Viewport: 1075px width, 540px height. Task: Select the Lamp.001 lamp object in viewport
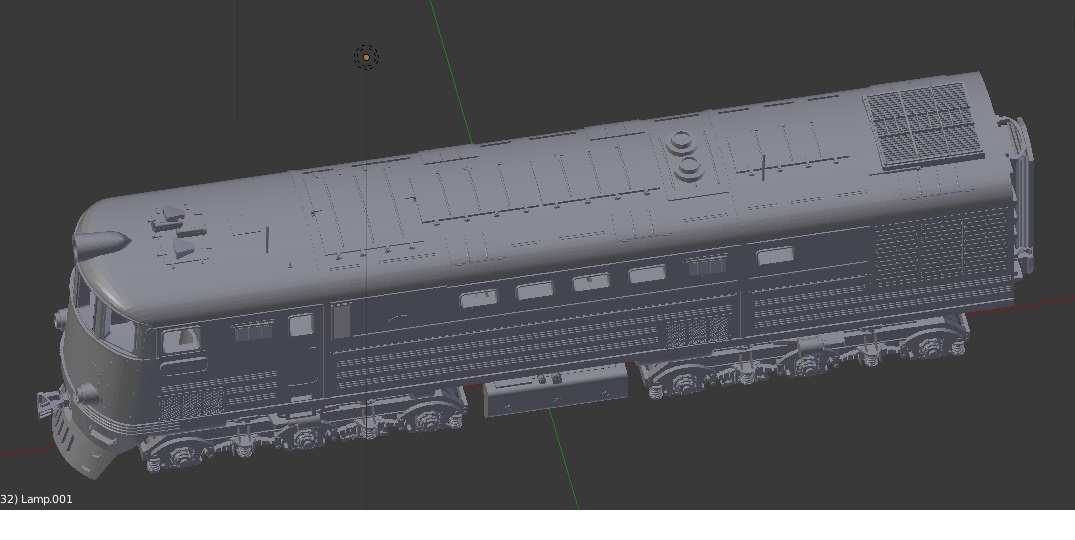coord(366,57)
